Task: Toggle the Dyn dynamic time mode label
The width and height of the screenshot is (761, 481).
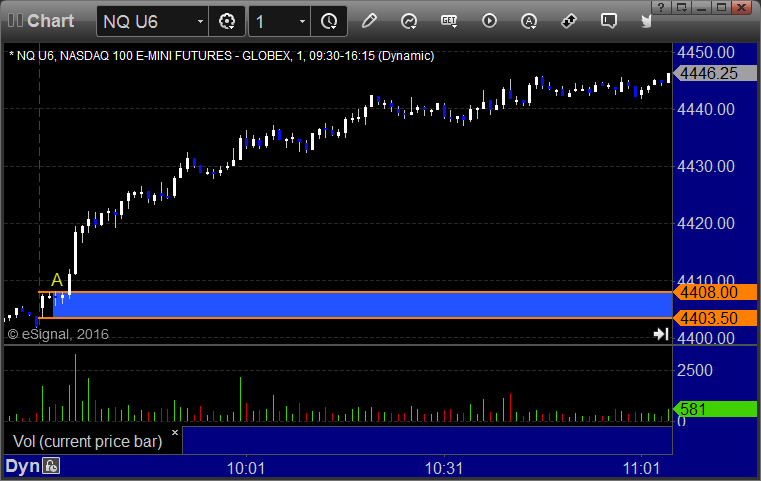Action: tap(22, 466)
